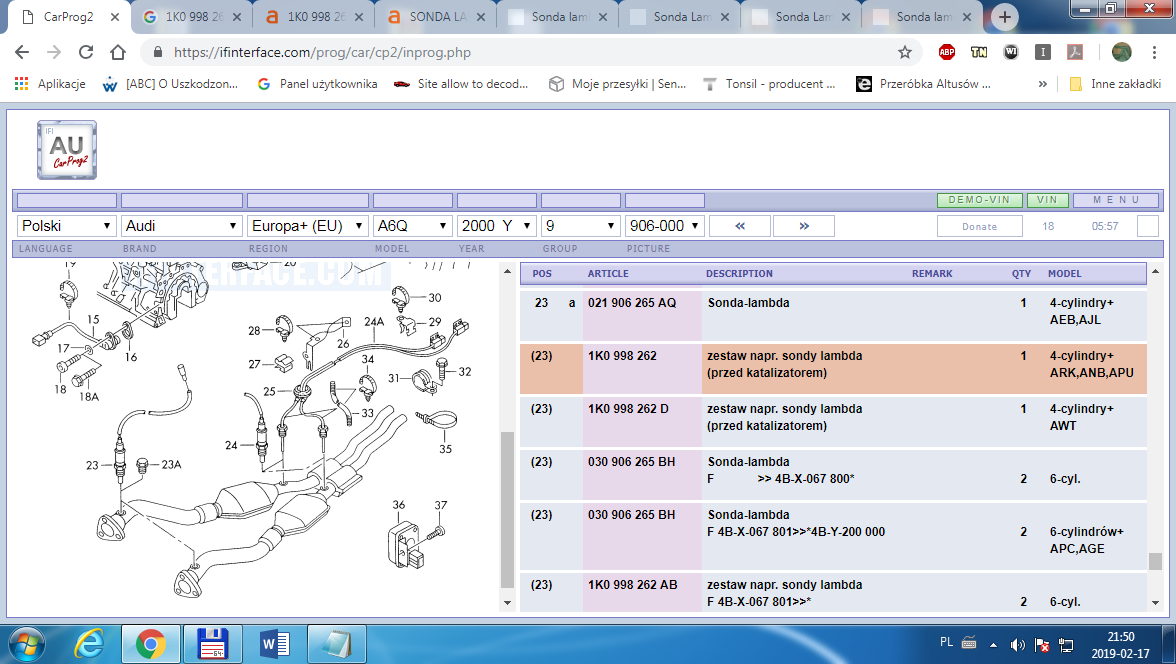
Task: Click the browser forward arrow
Action: click(54, 52)
